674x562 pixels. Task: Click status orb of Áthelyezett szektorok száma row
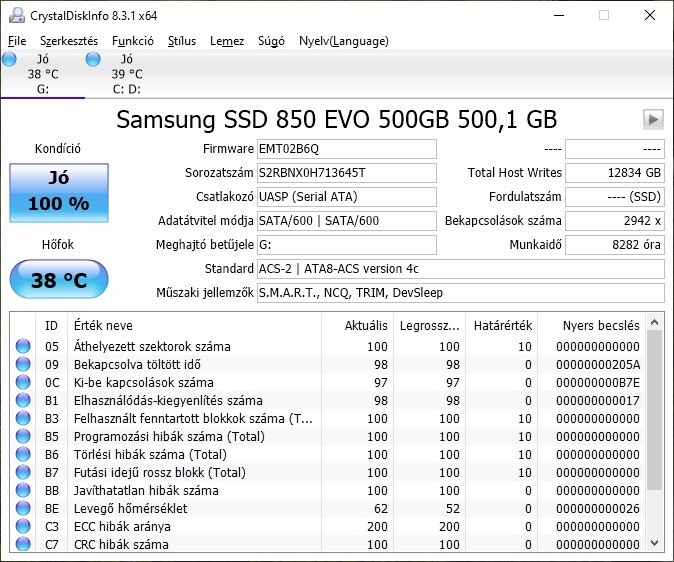click(23, 346)
